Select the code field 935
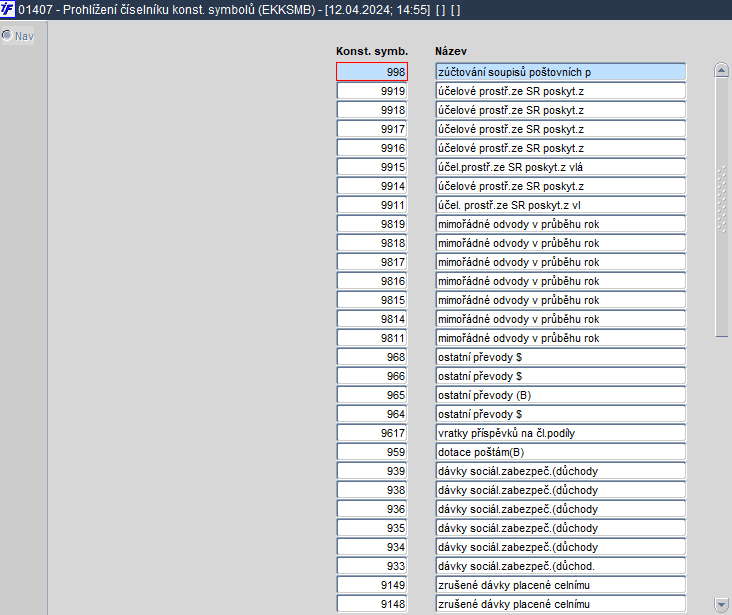The height and width of the screenshot is (615, 732). coord(372,528)
